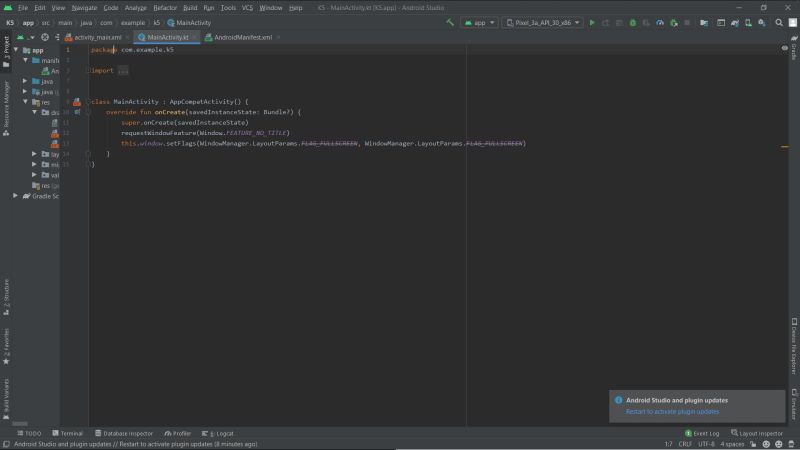Screen dimensions: 800x450
Task: Click the Collapse All icon in the Project panel header
Action: click(57, 37)
